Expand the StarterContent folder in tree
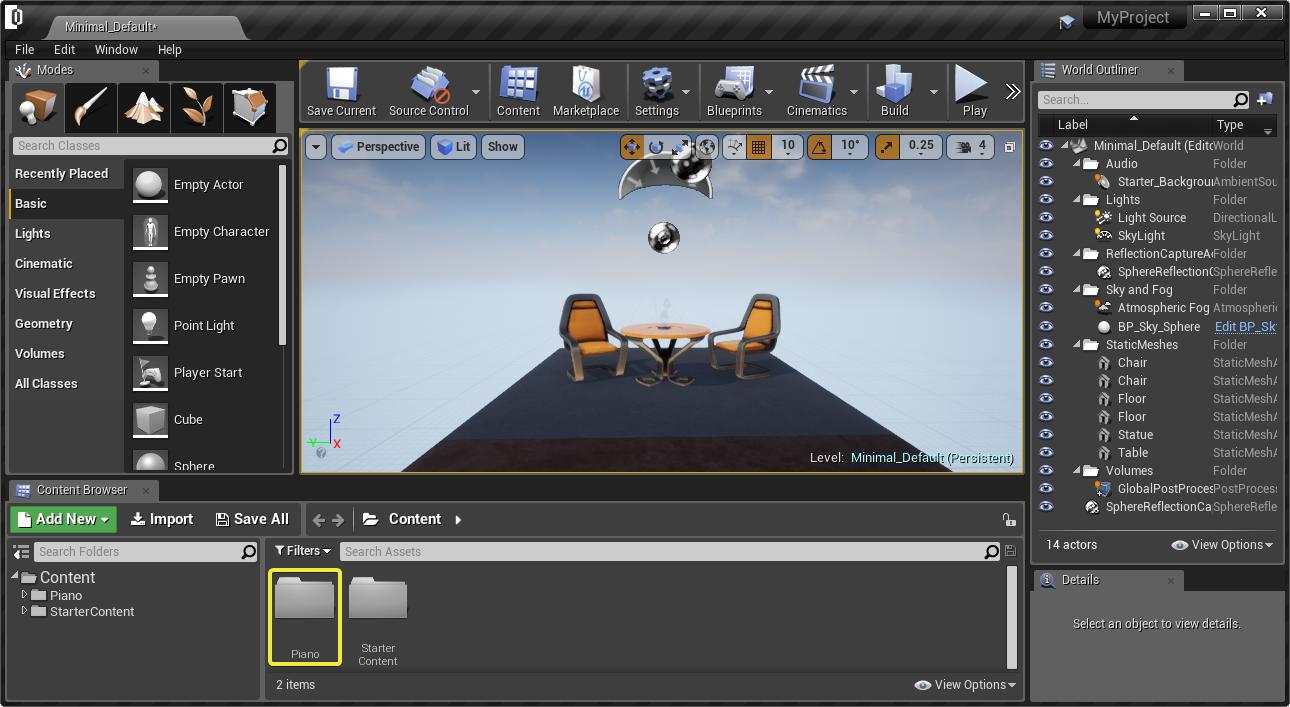Screen dimensions: 1290x707 [x=25, y=612]
